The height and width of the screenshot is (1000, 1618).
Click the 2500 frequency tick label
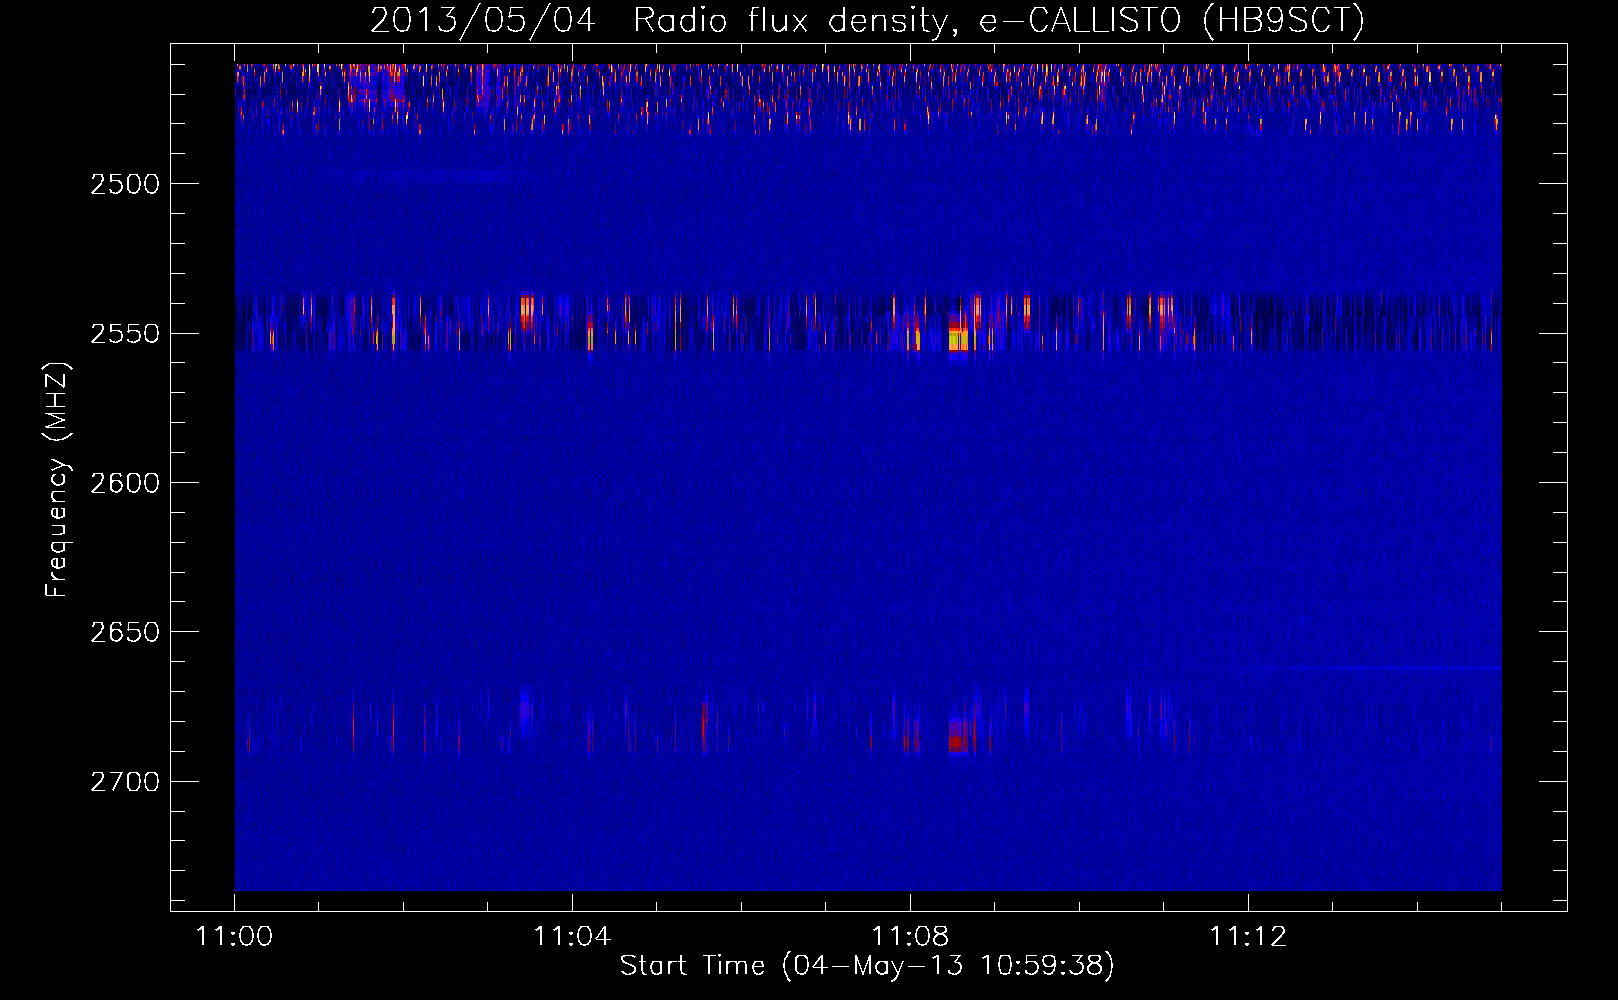tap(125, 184)
